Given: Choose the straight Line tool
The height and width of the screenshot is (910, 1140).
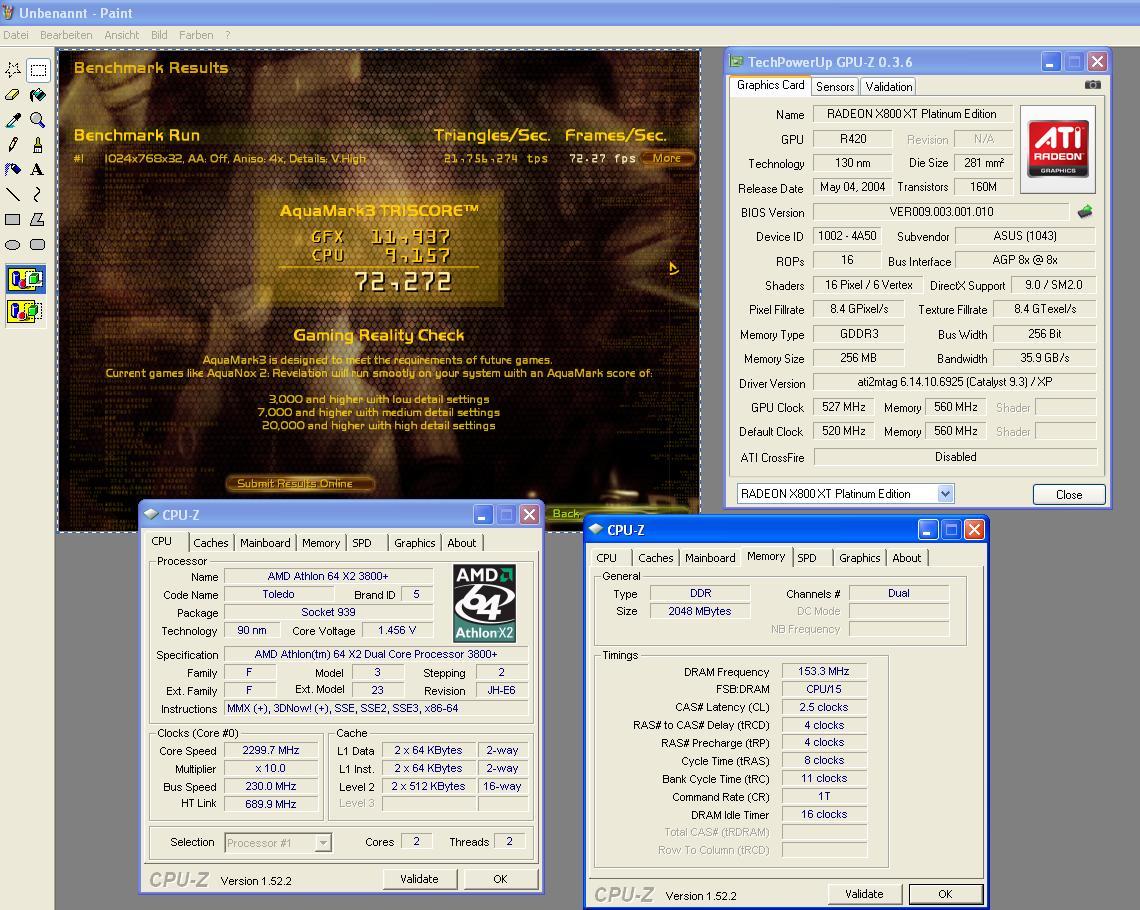Looking at the screenshot, I should click(13, 194).
